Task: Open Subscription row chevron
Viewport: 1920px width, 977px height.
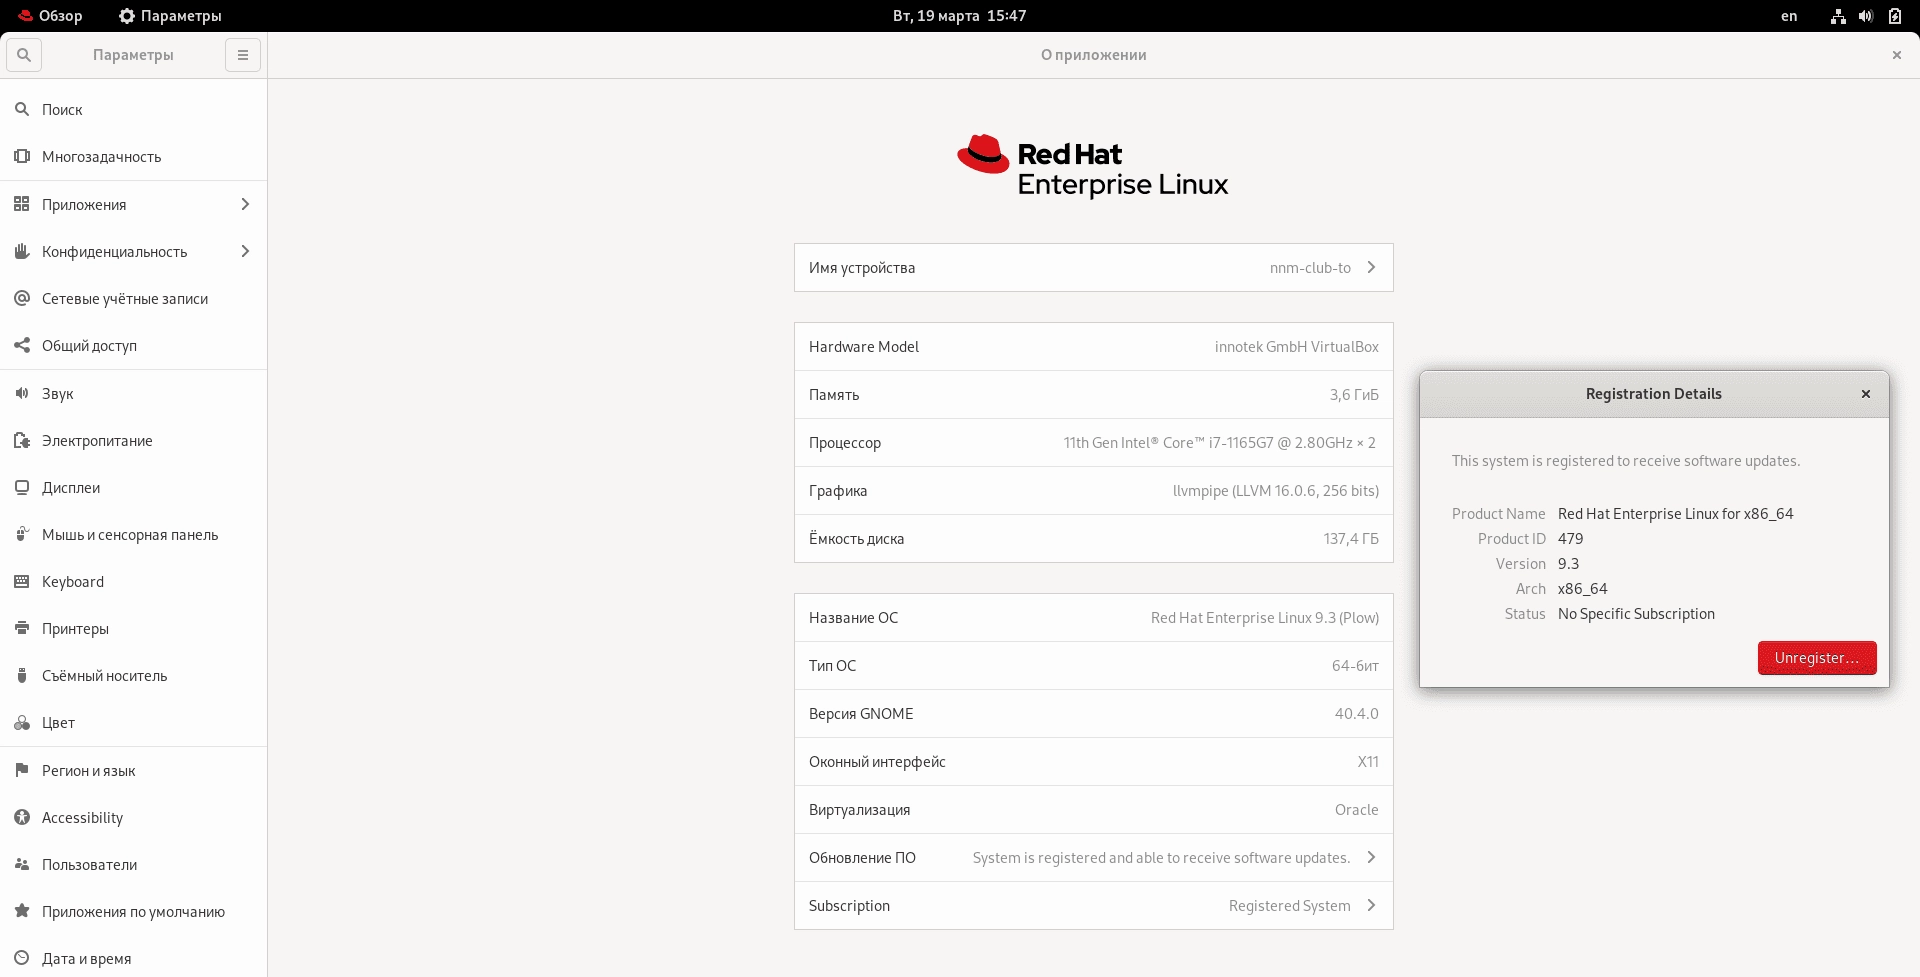Action: pyautogui.click(x=1371, y=905)
